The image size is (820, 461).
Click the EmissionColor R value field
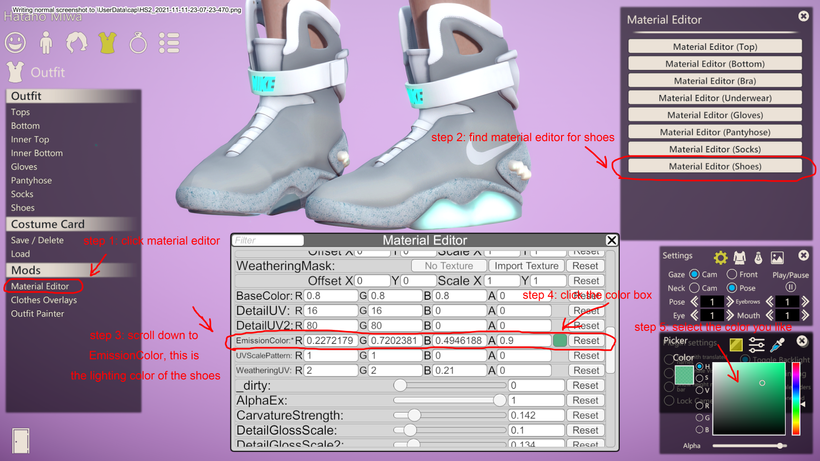click(x=331, y=340)
